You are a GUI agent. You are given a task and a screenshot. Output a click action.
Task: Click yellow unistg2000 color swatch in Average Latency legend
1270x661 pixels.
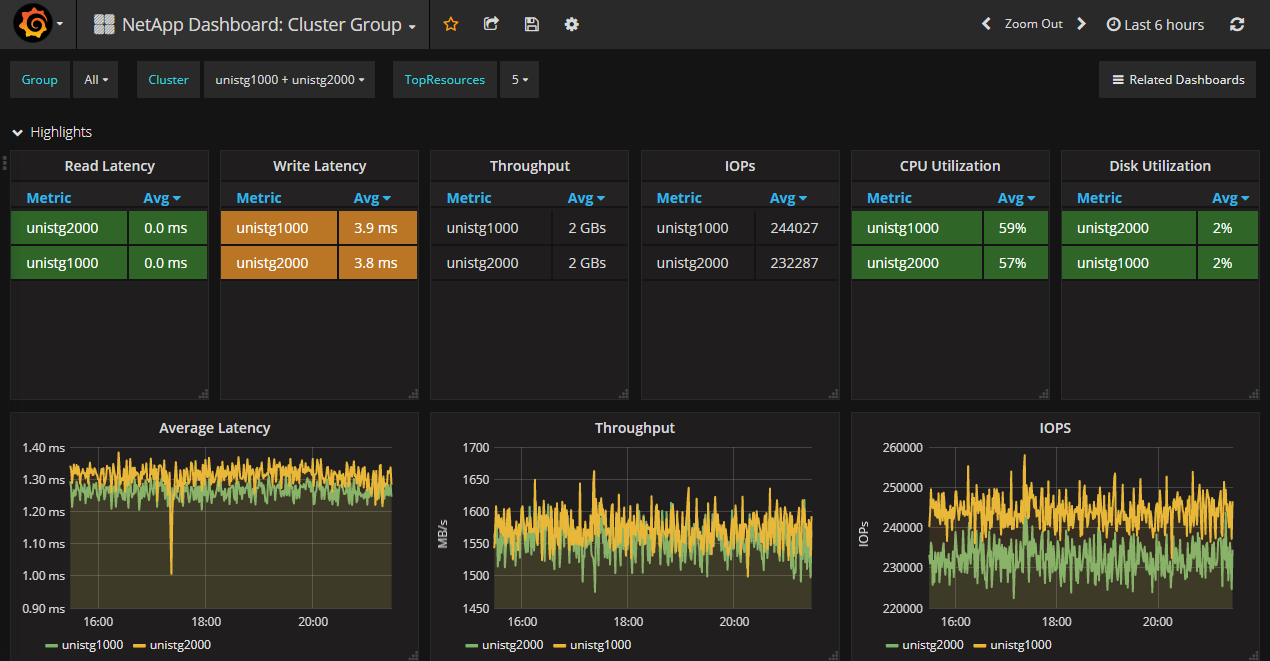[x=139, y=646]
